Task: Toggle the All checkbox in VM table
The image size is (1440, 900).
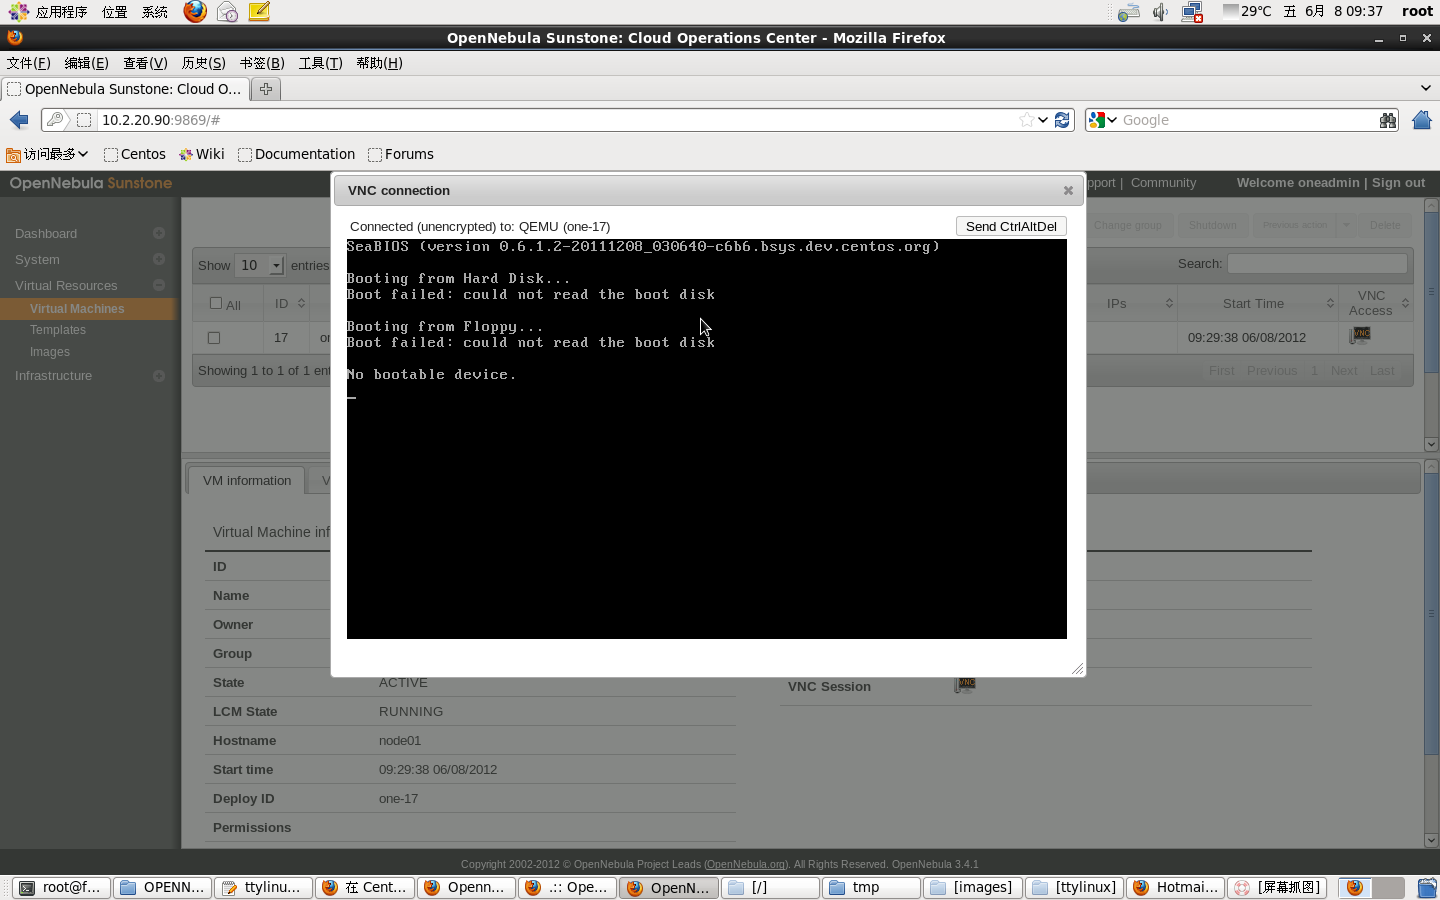Action: (x=216, y=303)
